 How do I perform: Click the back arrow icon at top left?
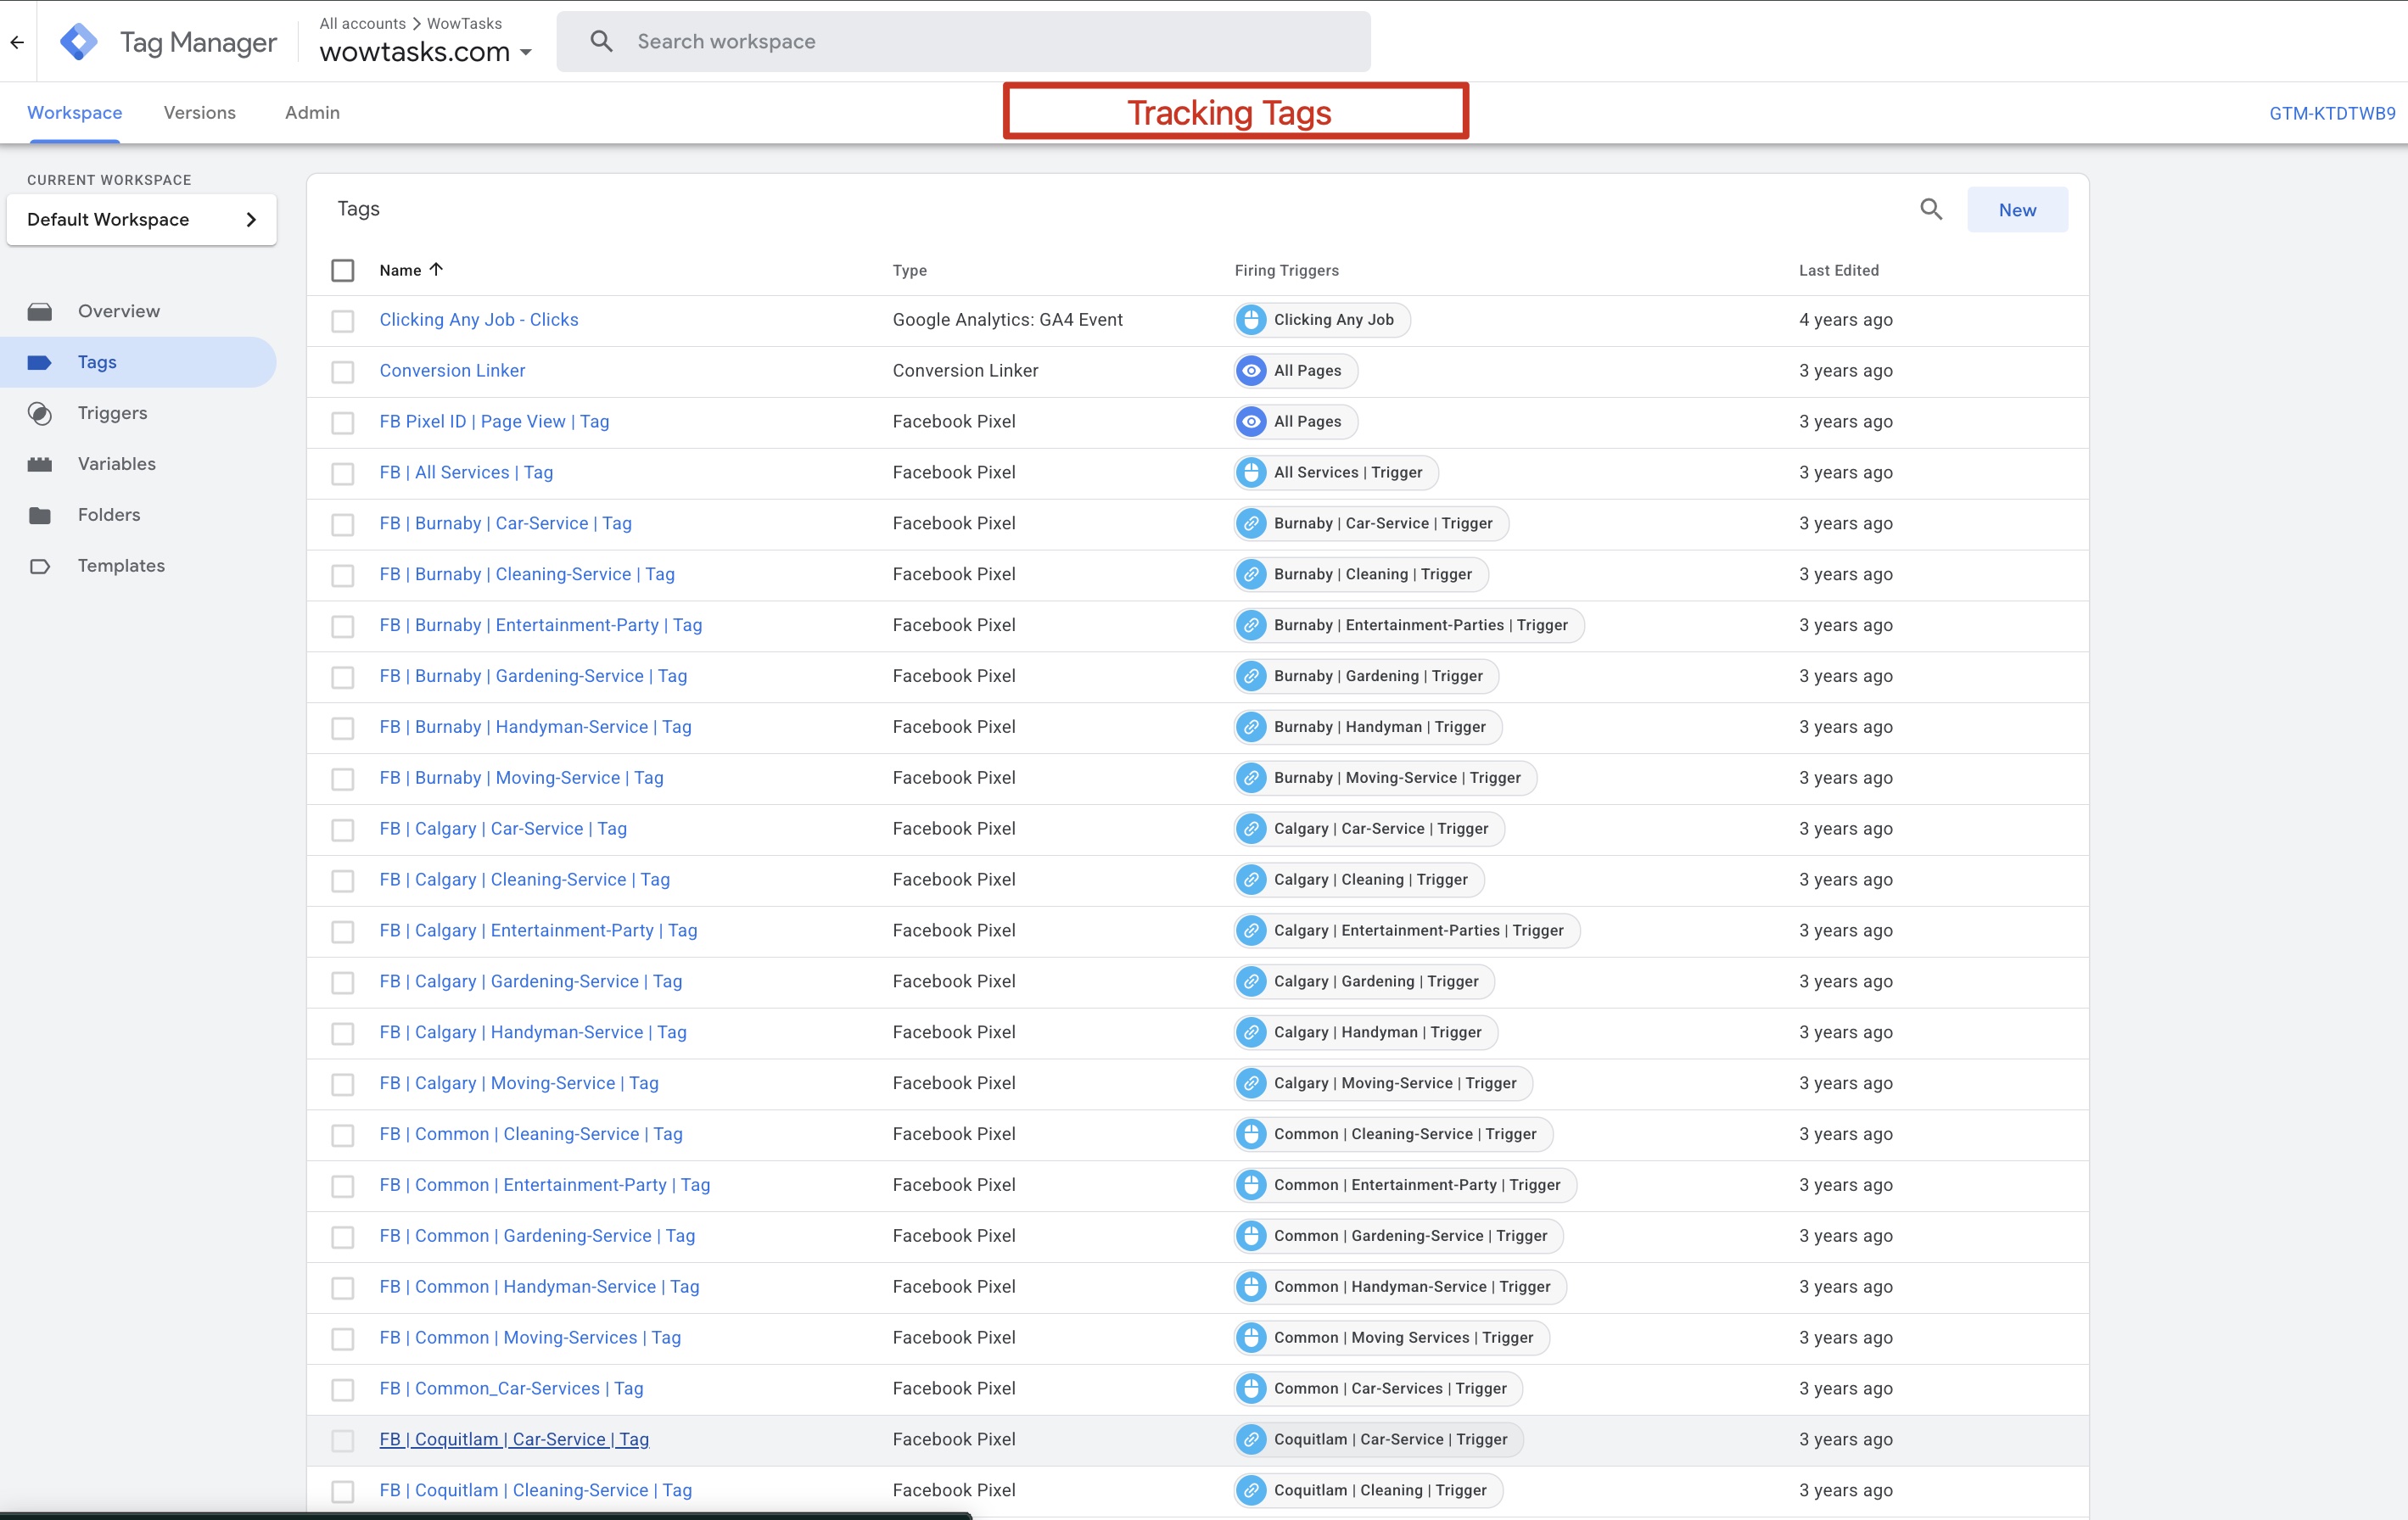point(17,42)
